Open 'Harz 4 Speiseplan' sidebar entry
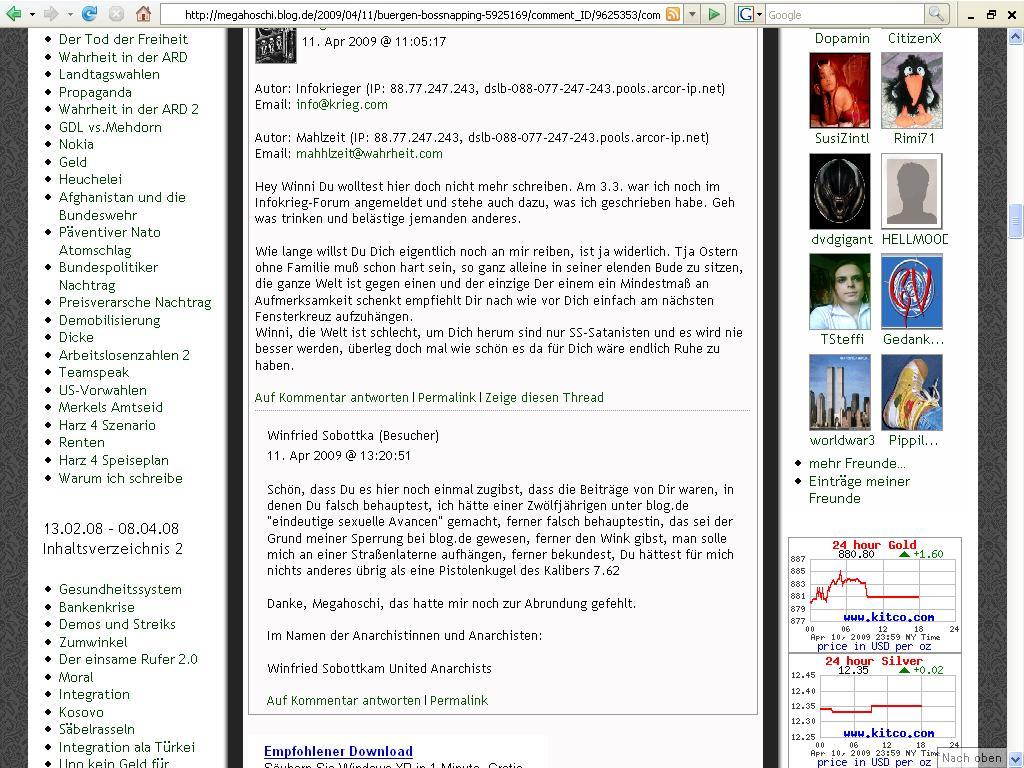The width and height of the screenshot is (1024, 768). coord(114,460)
